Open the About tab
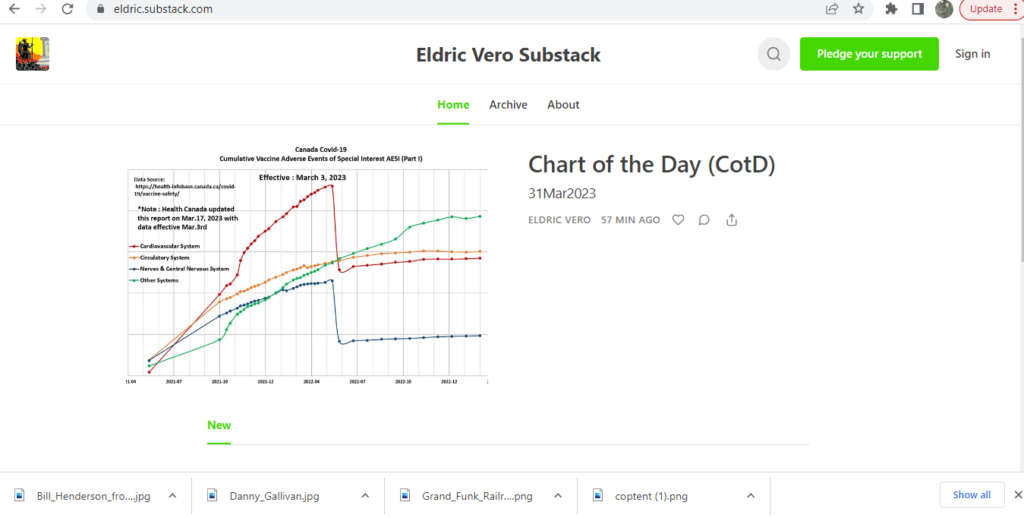 (x=563, y=105)
